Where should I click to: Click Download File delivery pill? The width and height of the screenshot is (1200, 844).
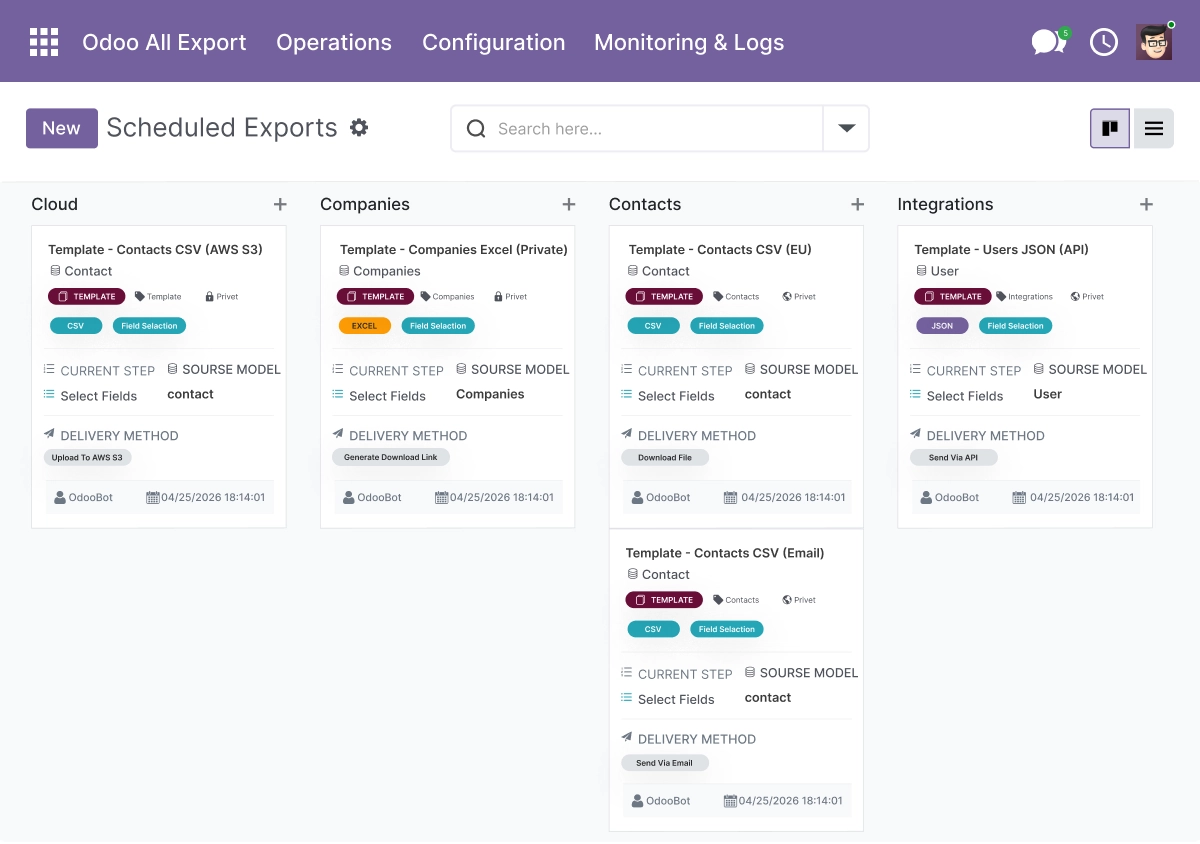point(665,458)
